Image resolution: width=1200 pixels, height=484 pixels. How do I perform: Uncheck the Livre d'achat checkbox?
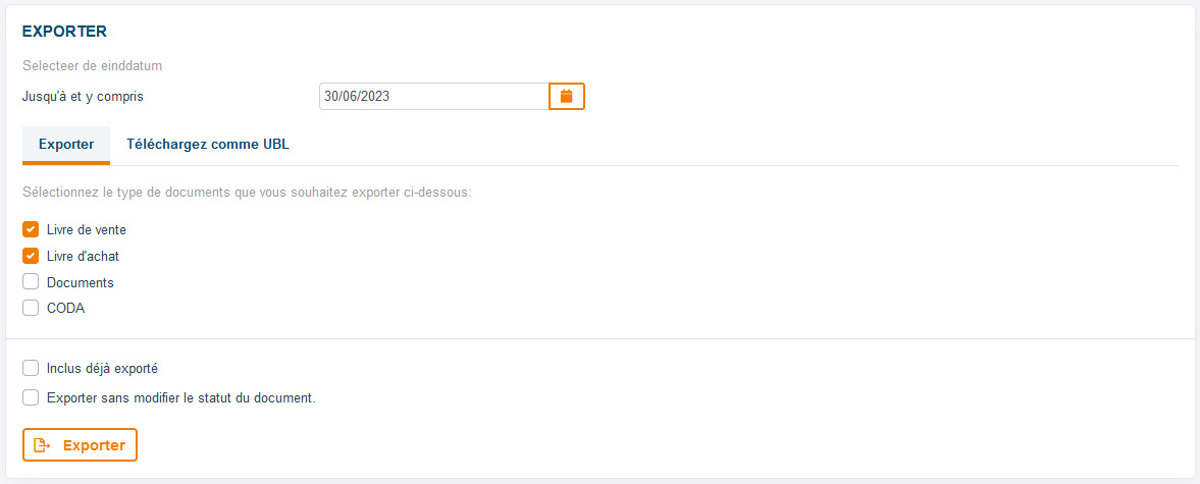pos(30,256)
